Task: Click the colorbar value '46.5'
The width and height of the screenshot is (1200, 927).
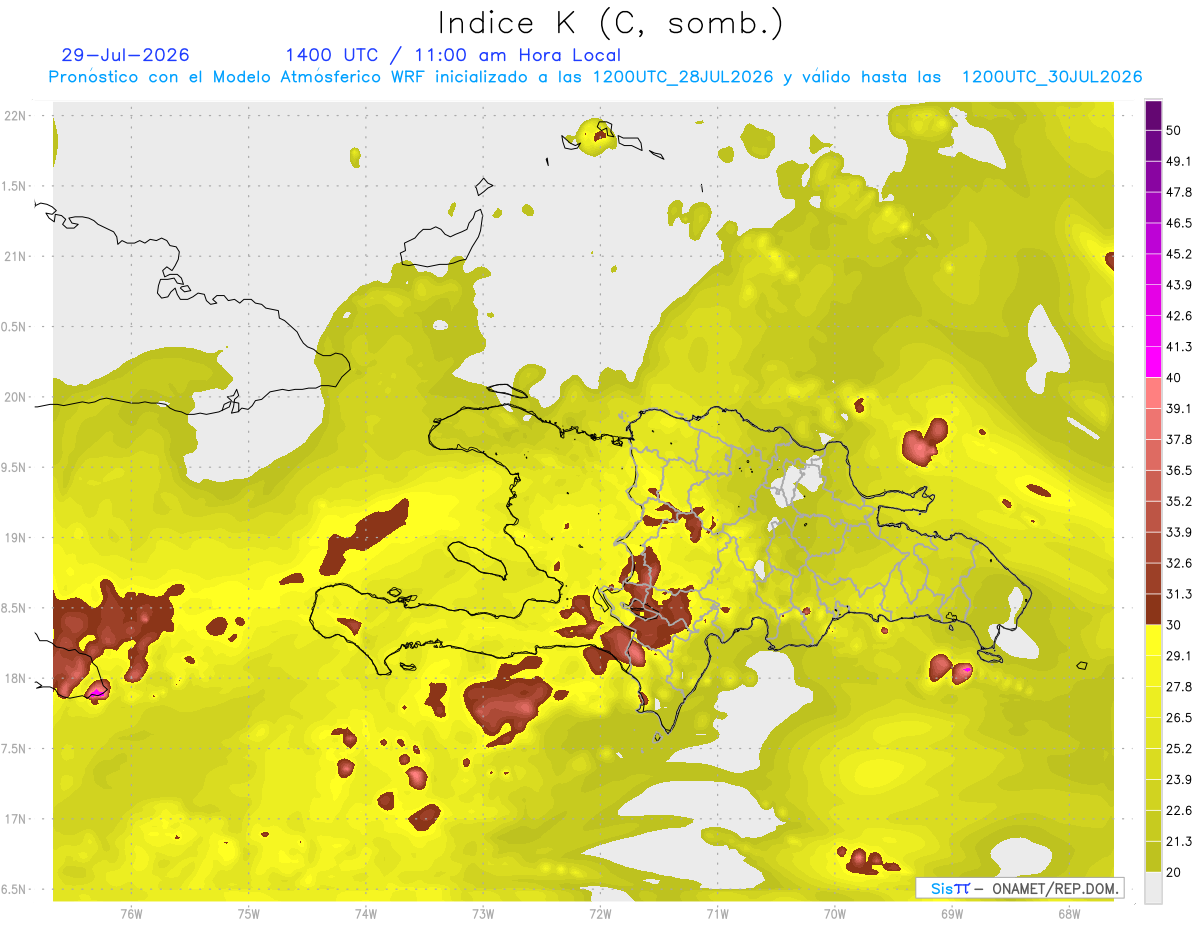Action: (1179, 223)
